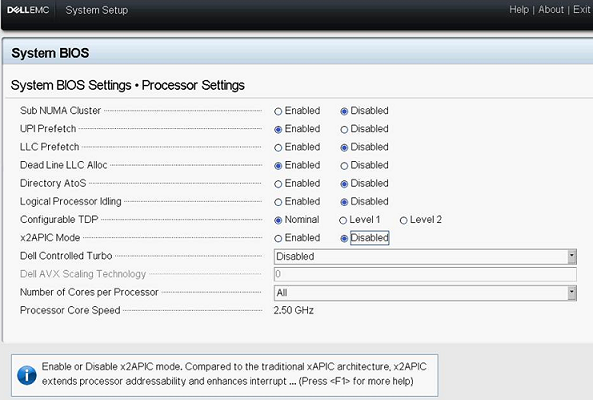Image resolution: width=593 pixels, height=400 pixels.
Task: Open the About menu item
Action: [551, 9]
